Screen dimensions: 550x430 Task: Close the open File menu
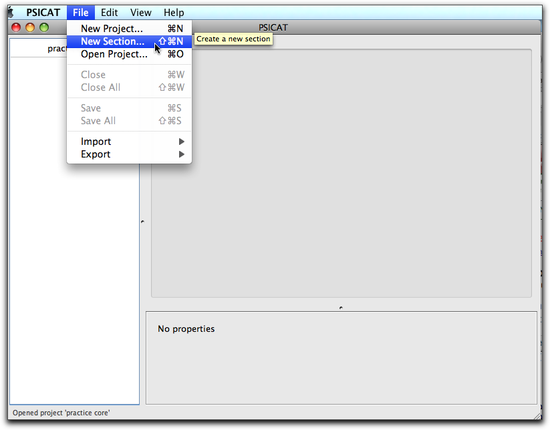tap(81, 13)
